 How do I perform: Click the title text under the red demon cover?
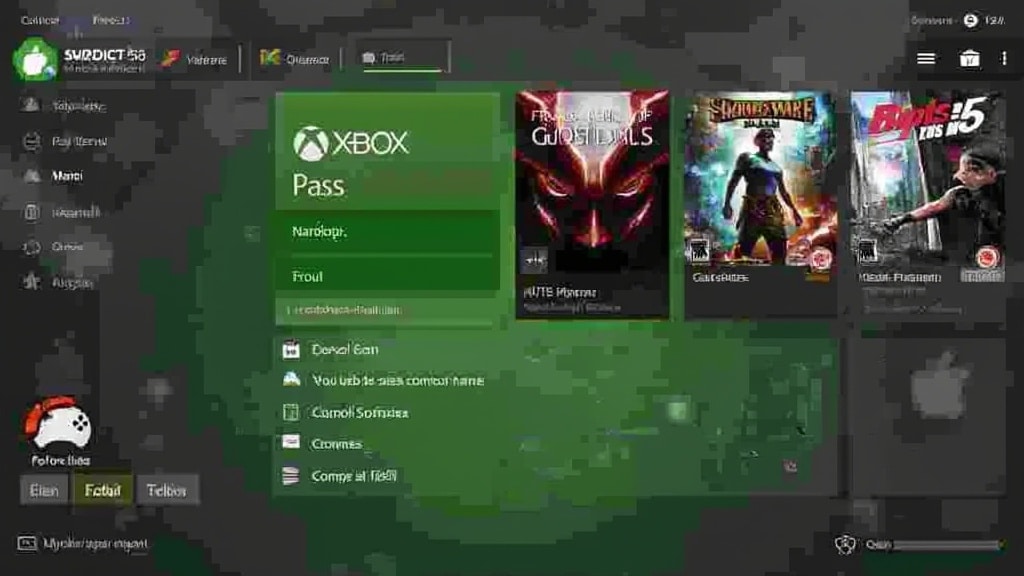point(560,292)
